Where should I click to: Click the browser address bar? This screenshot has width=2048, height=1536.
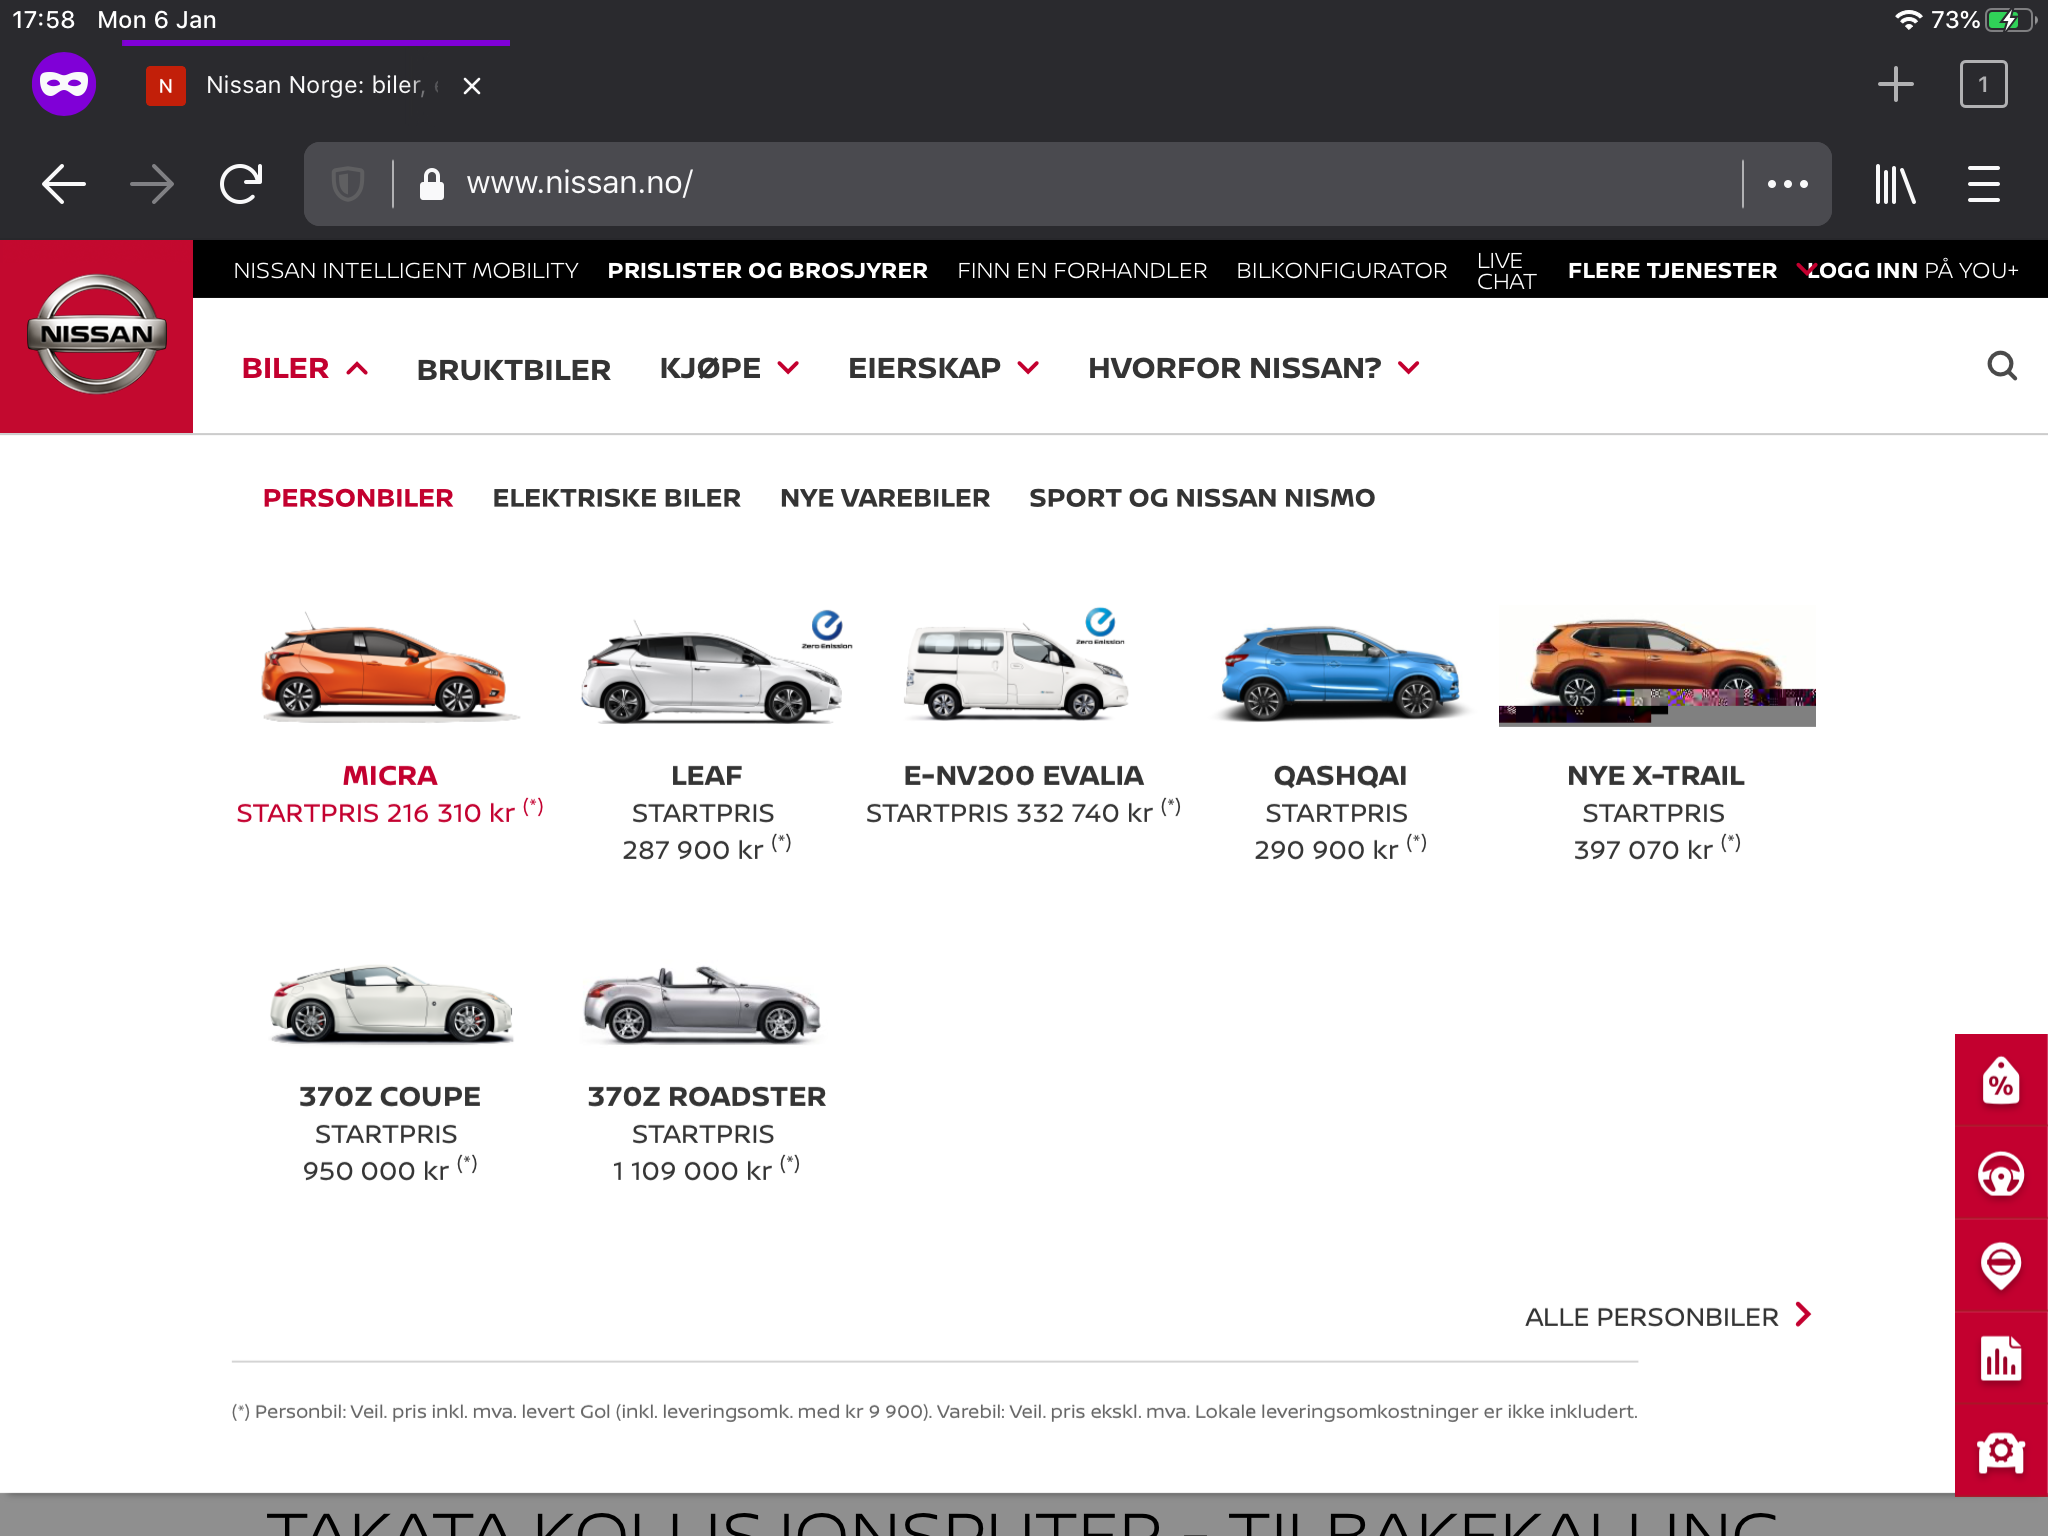[x=1068, y=184]
